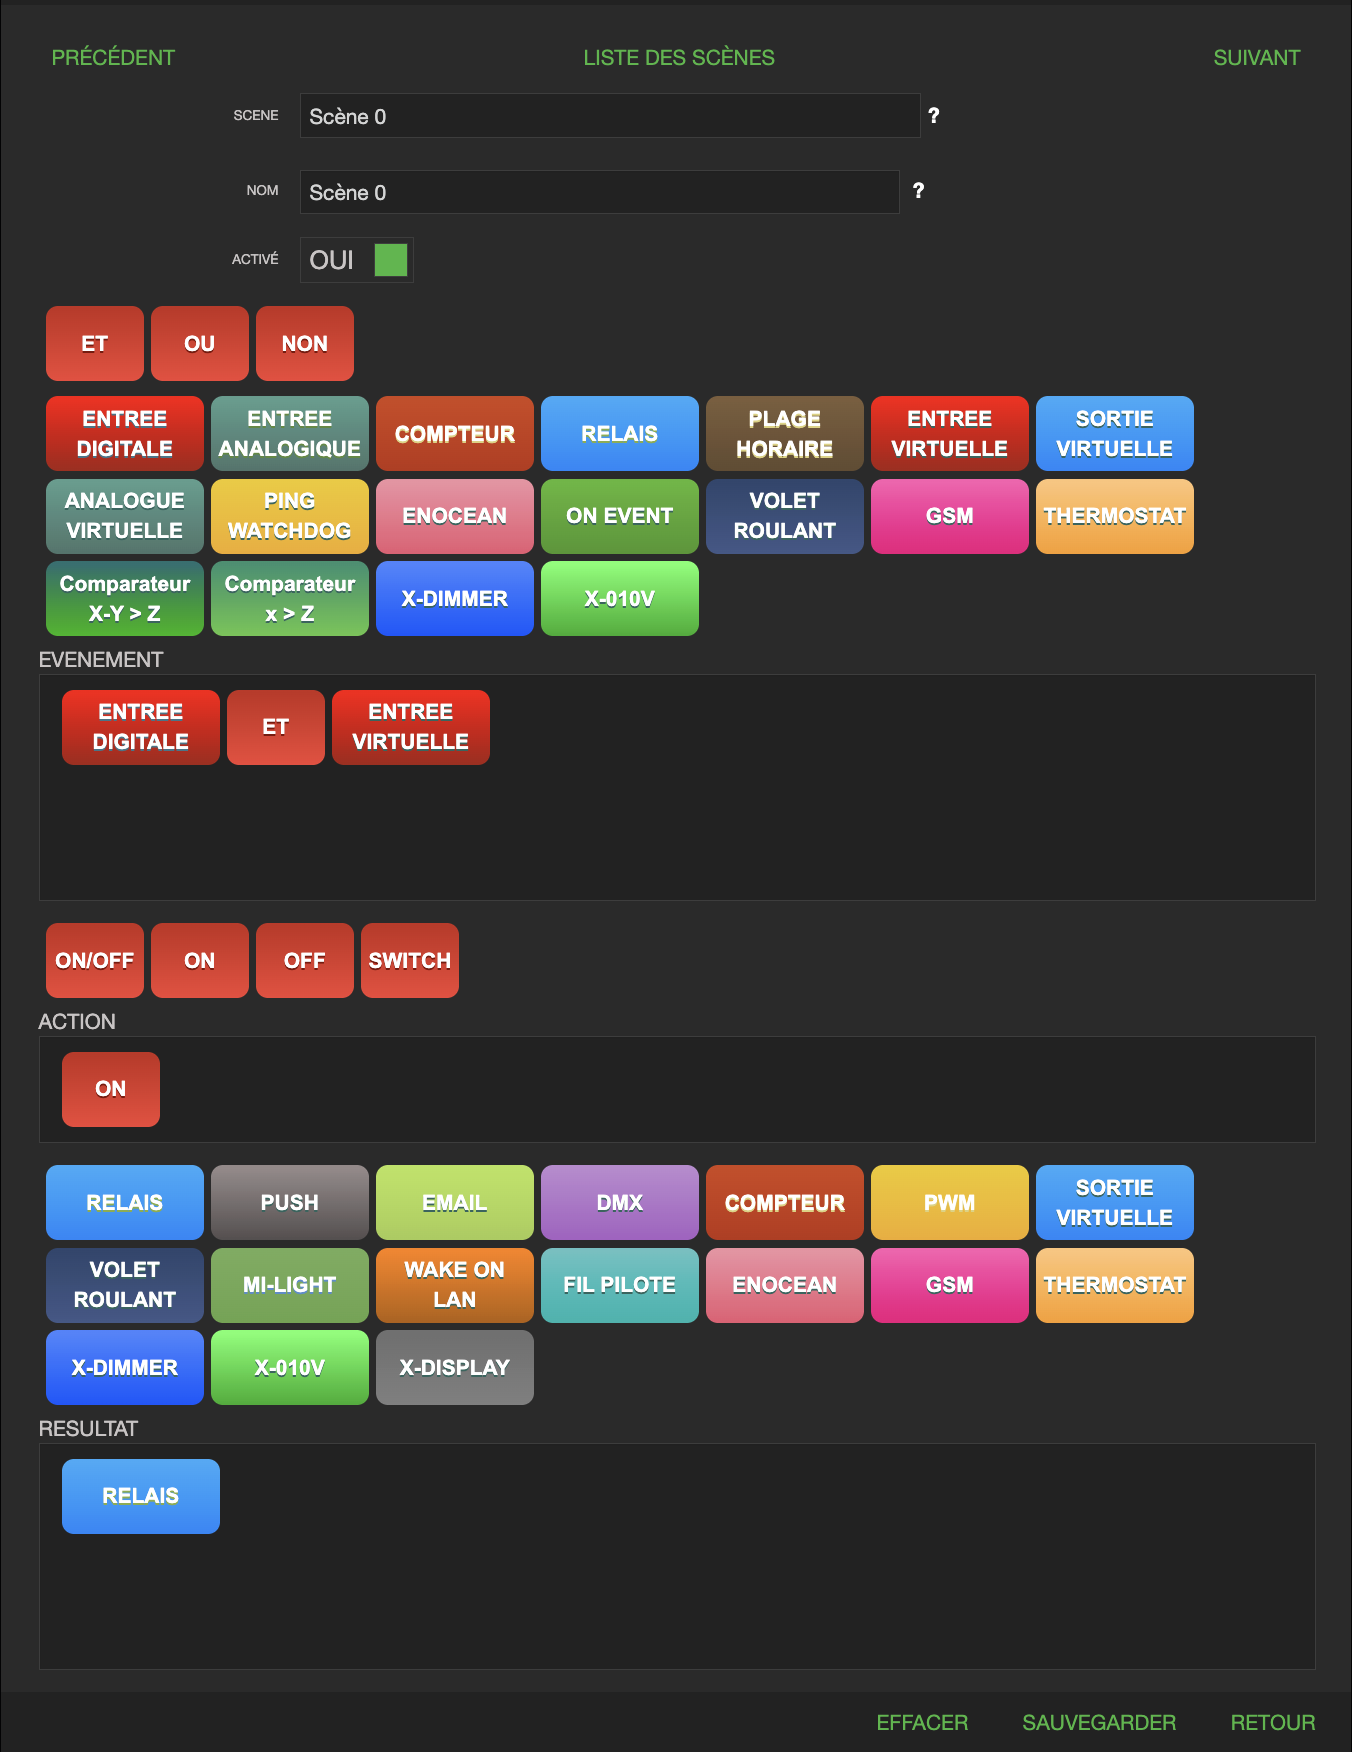Select the Plage Horaire event block
The image size is (1352, 1752).
[784, 434]
